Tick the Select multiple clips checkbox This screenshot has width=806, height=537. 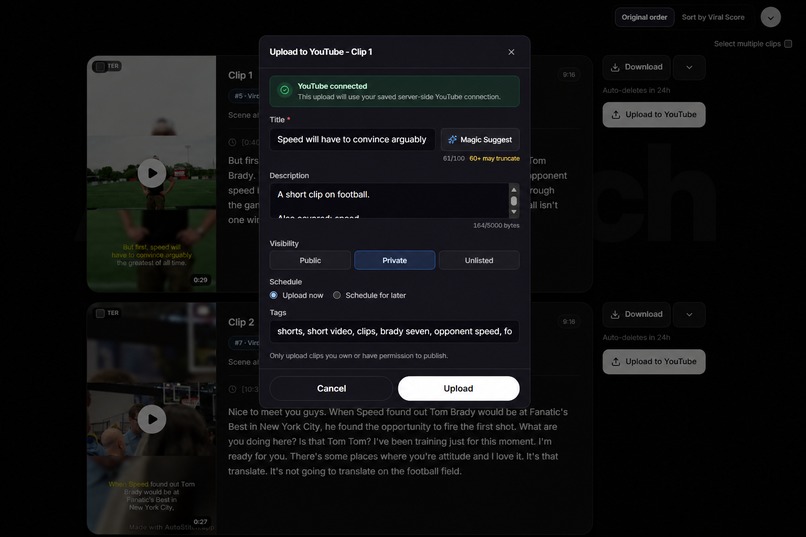(788, 44)
